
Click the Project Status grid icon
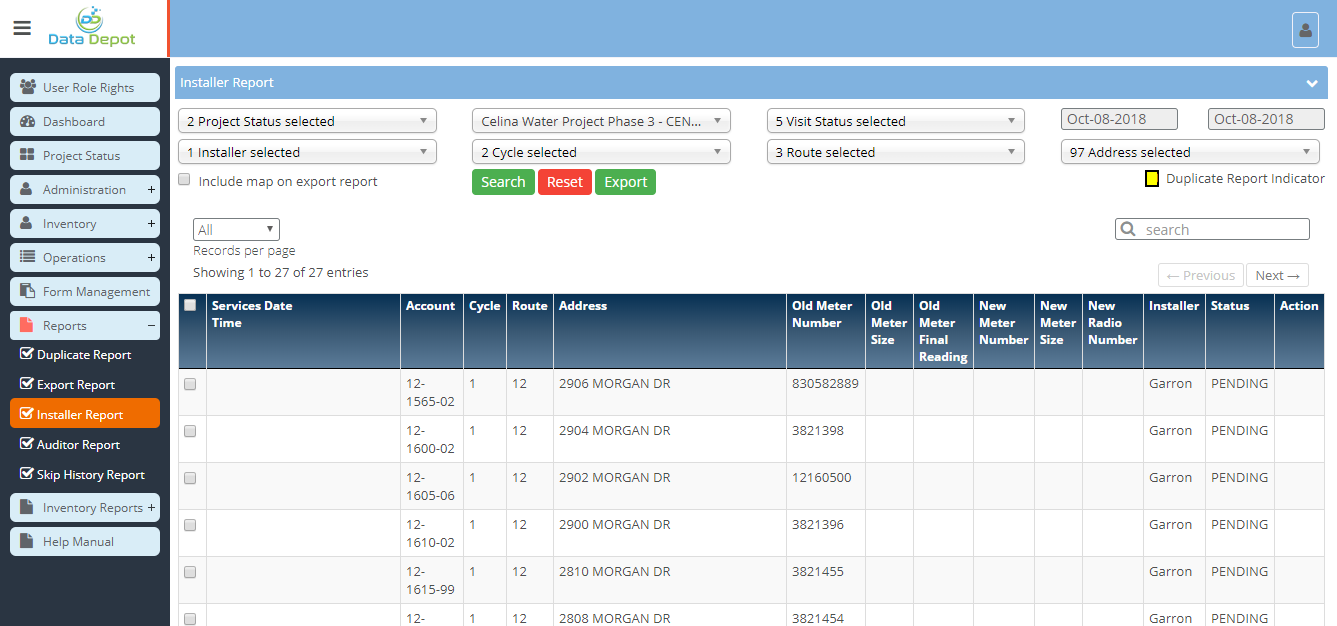28,156
